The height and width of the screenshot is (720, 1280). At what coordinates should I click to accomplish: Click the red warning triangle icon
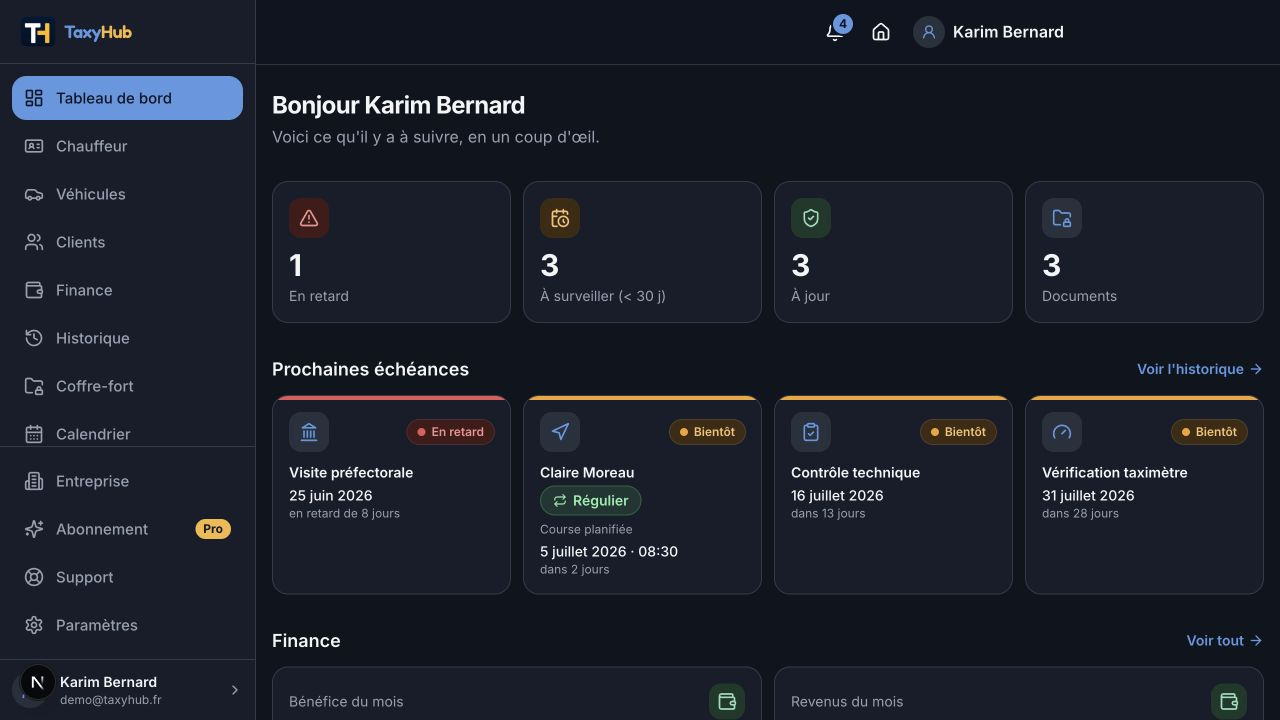[x=309, y=218]
